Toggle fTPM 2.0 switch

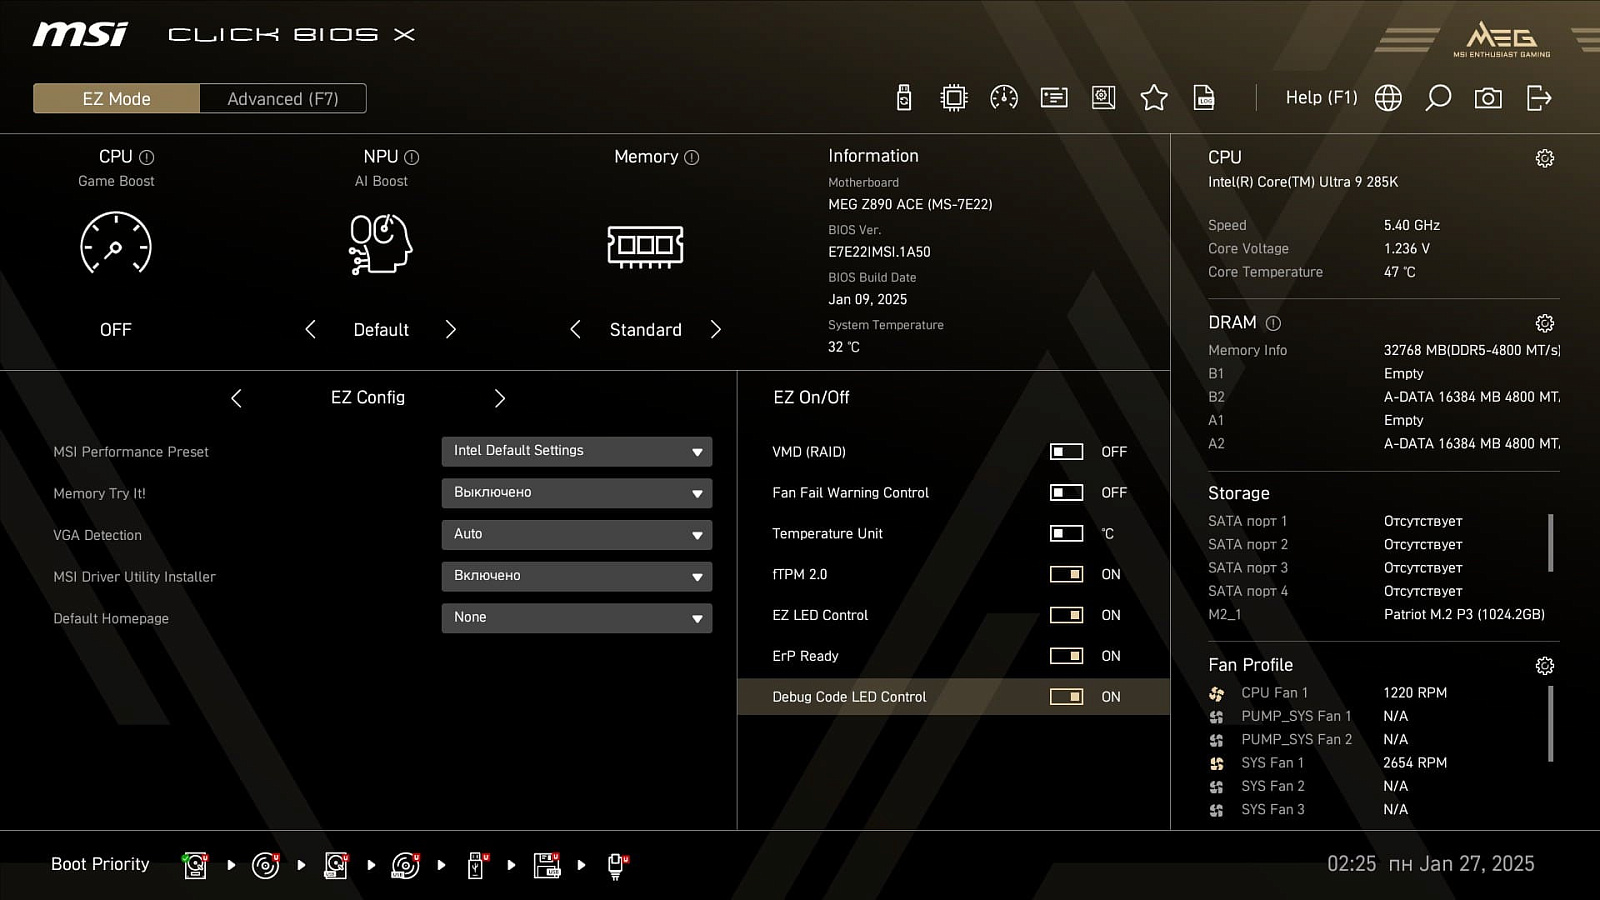click(1066, 575)
